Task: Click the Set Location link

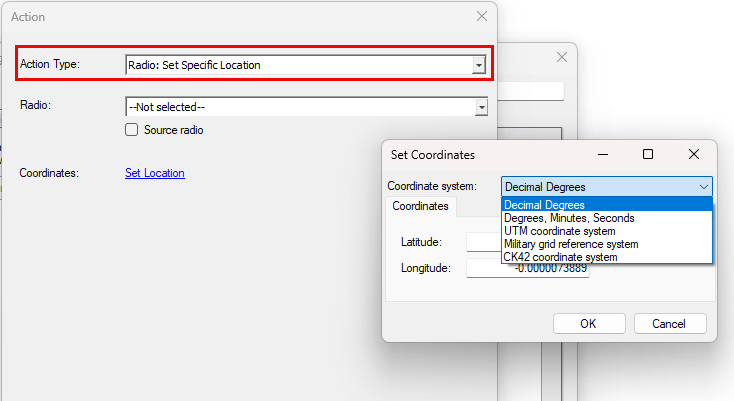Action: click(154, 173)
